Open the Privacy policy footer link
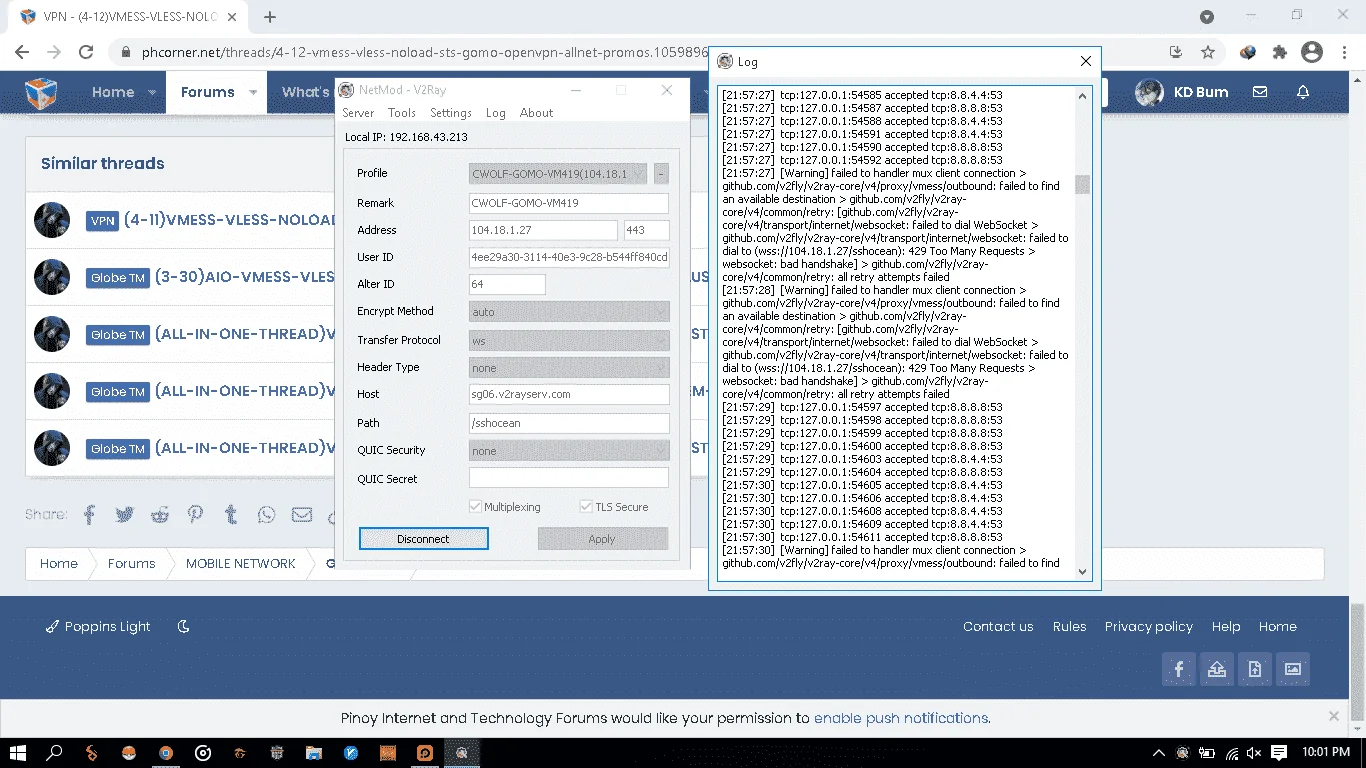The width and height of the screenshot is (1366, 768). tap(1149, 627)
